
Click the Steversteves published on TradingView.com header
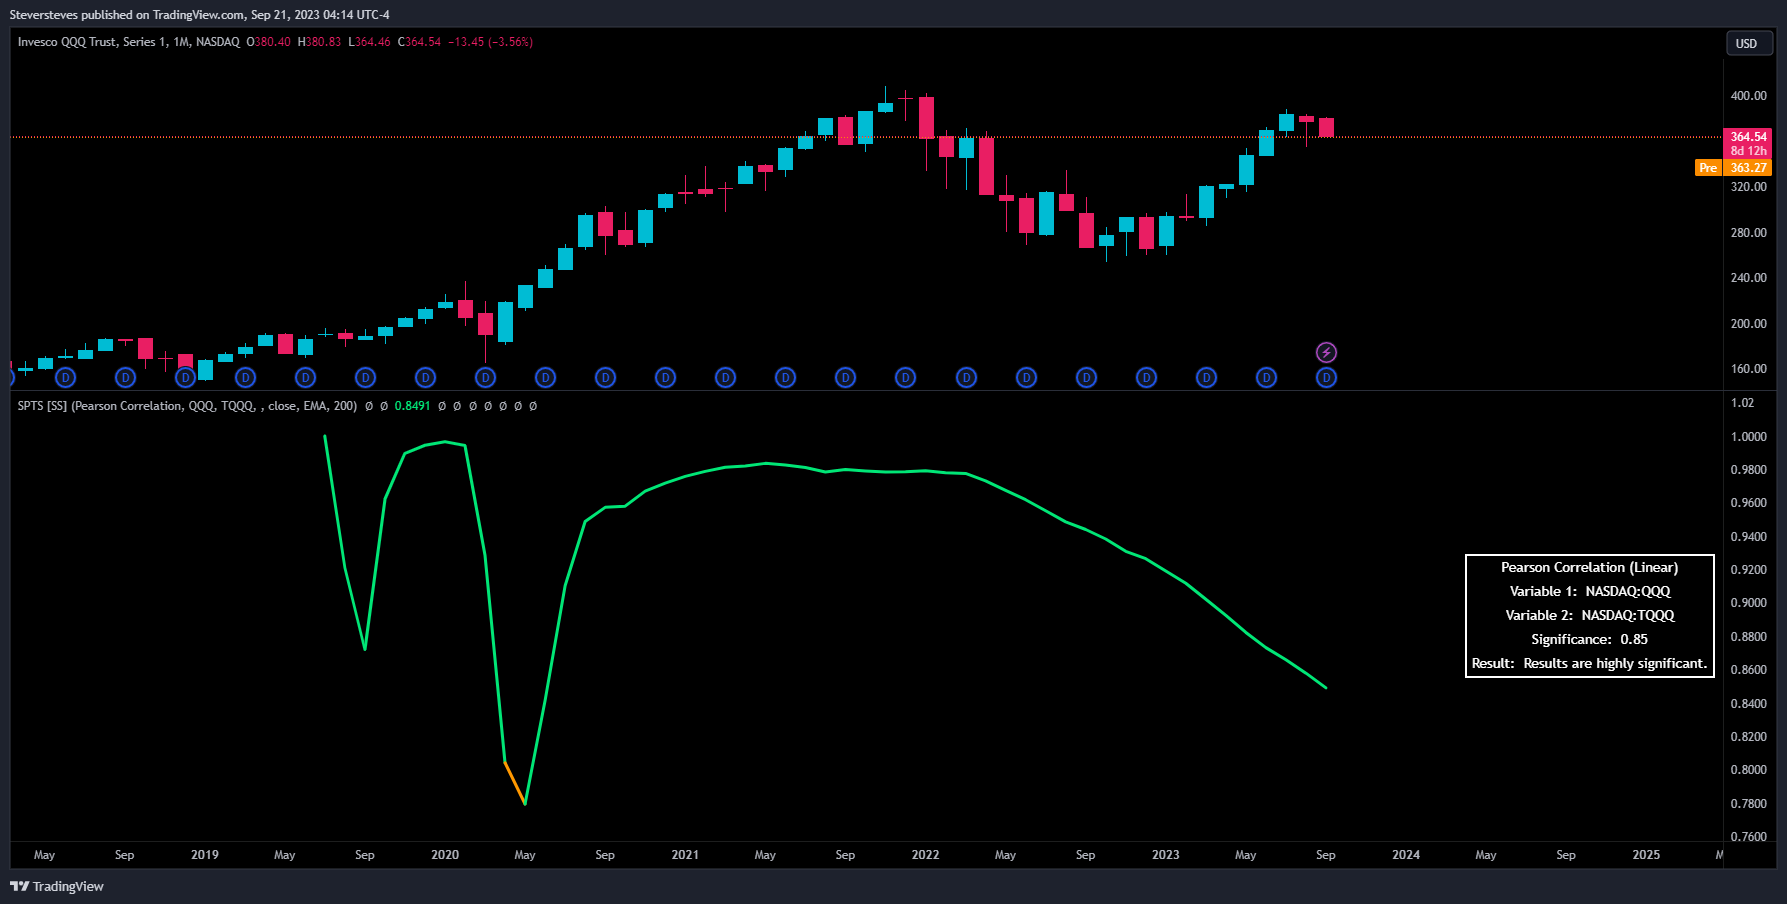pyautogui.click(x=200, y=14)
